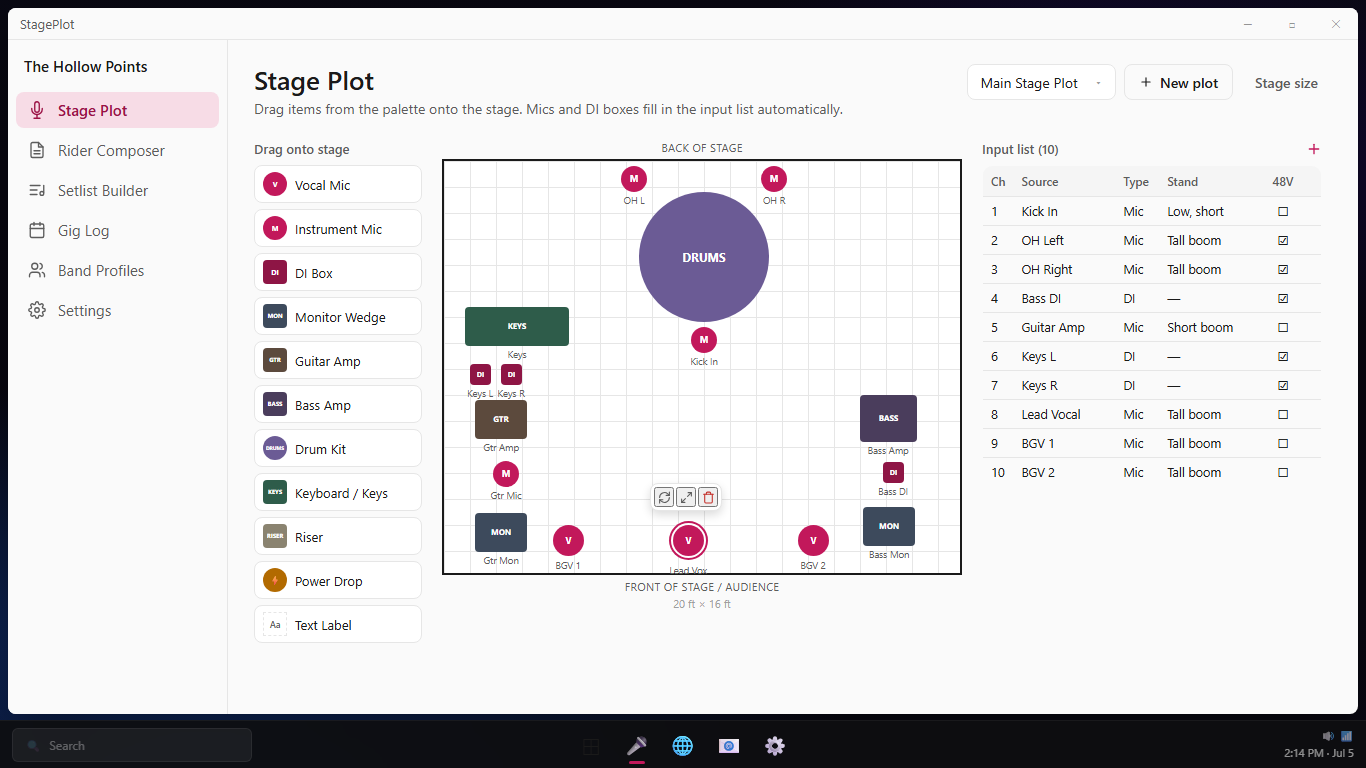Enable 48V for Guitar Amp
Image resolution: width=1366 pixels, height=768 pixels.
[x=1283, y=328]
